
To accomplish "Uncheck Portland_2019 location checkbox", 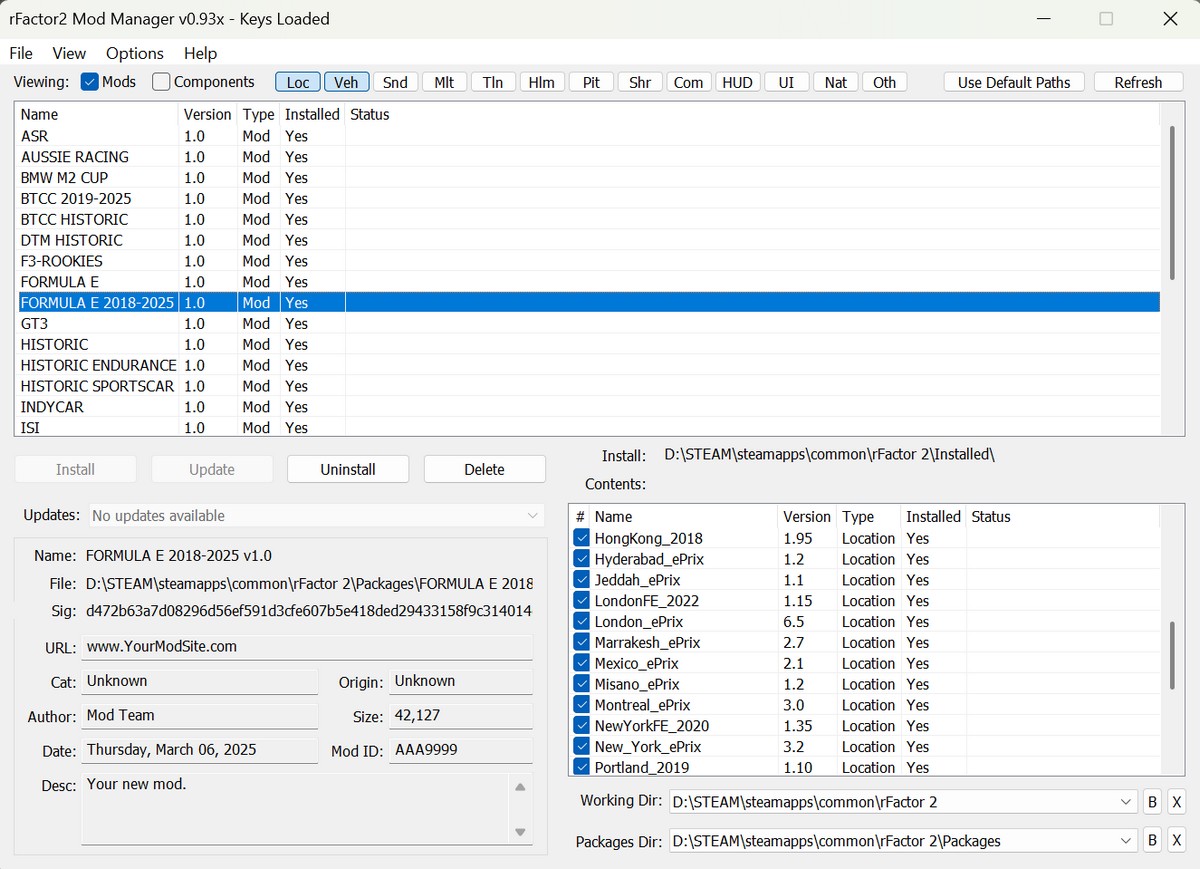I will (x=582, y=767).
